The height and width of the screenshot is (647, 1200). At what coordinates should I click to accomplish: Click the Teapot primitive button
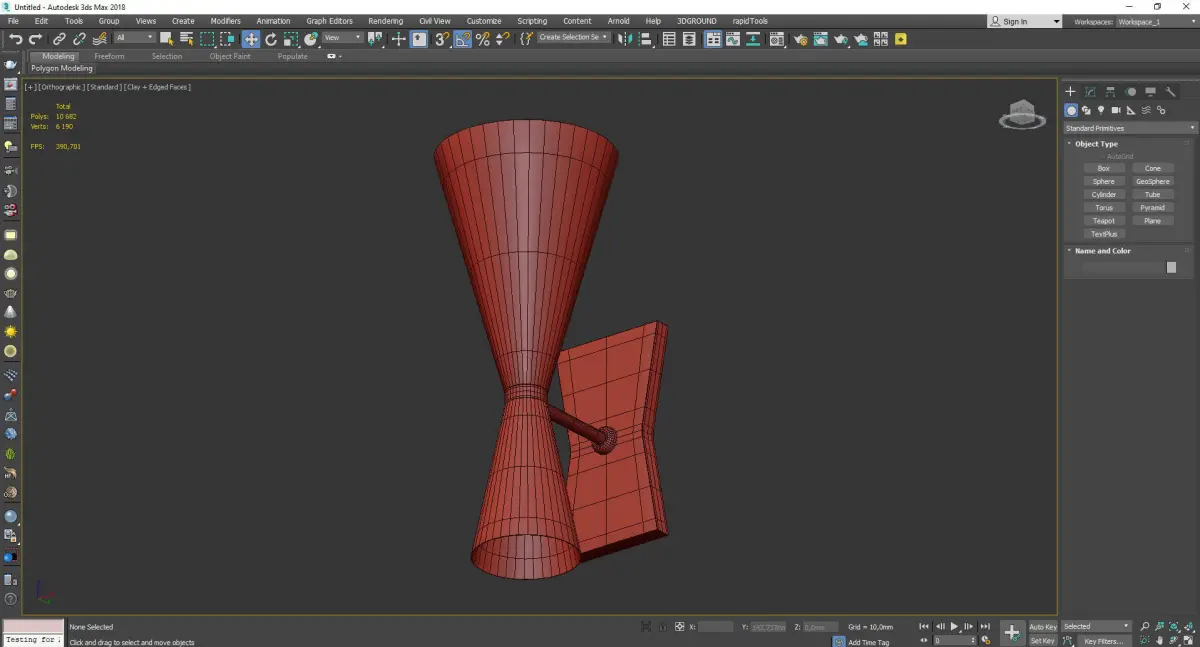coord(1103,221)
